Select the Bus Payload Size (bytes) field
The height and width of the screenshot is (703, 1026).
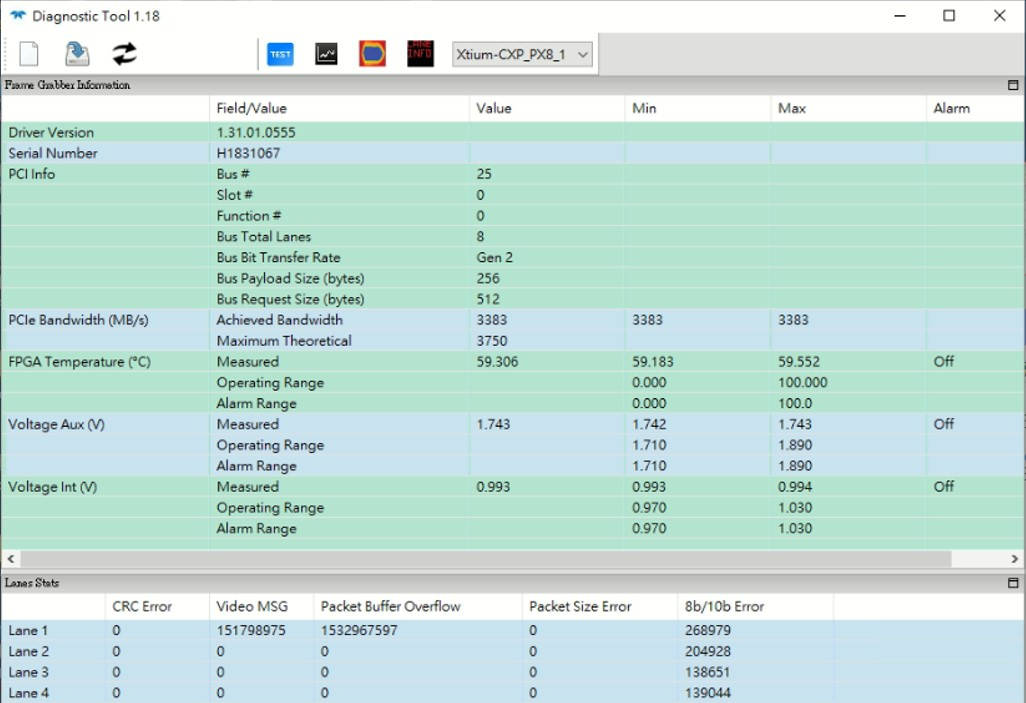[x=291, y=279]
